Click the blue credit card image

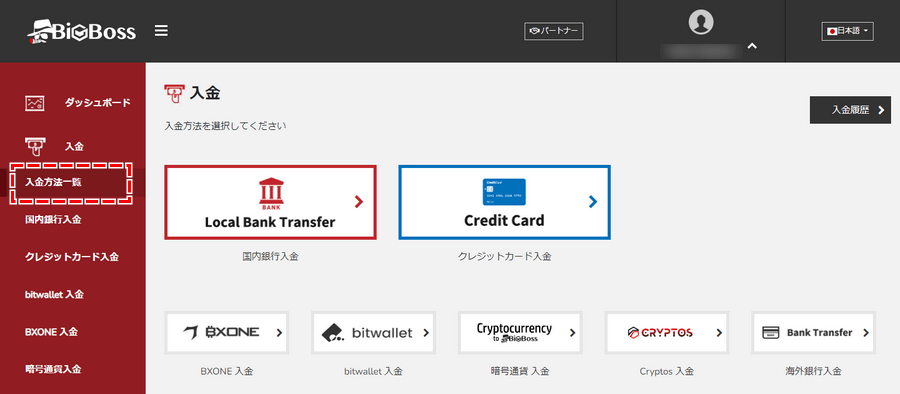point(504,192)
